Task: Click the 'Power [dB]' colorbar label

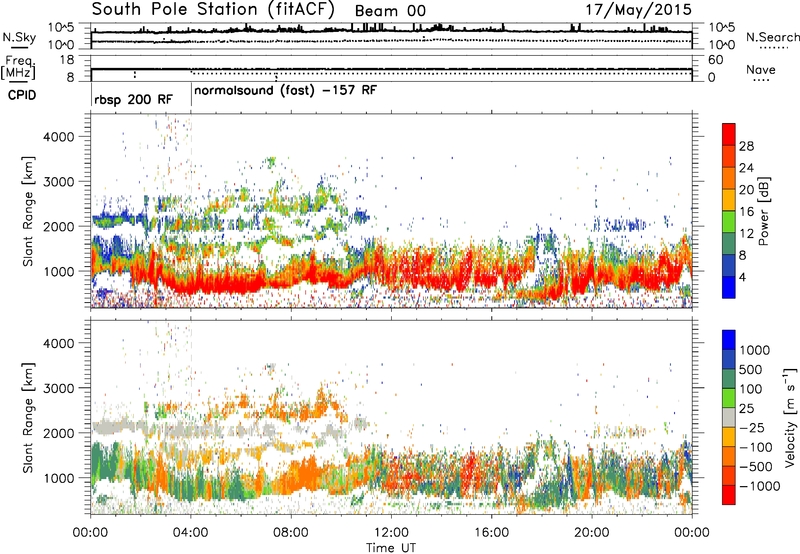Action: (x=763, y=211)
